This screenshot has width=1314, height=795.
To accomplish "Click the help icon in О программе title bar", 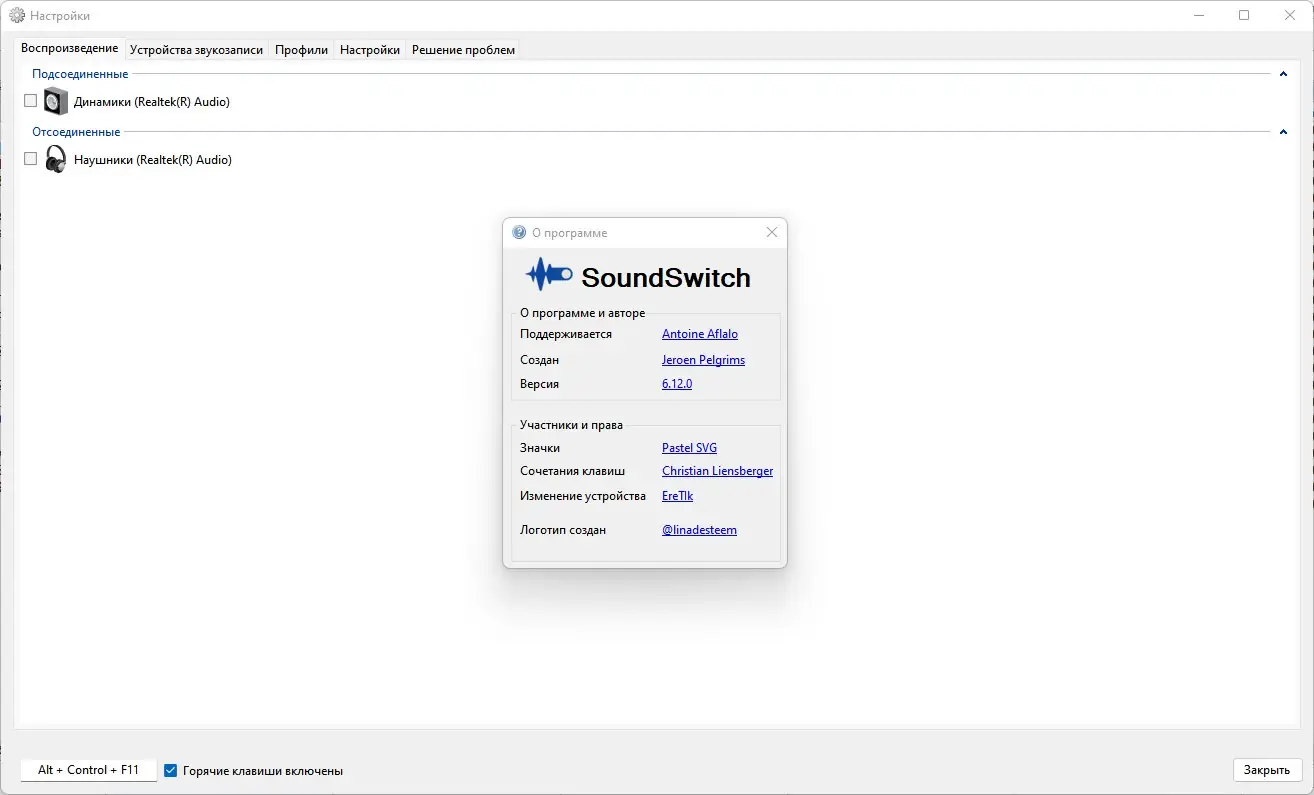I will point(519,233).
